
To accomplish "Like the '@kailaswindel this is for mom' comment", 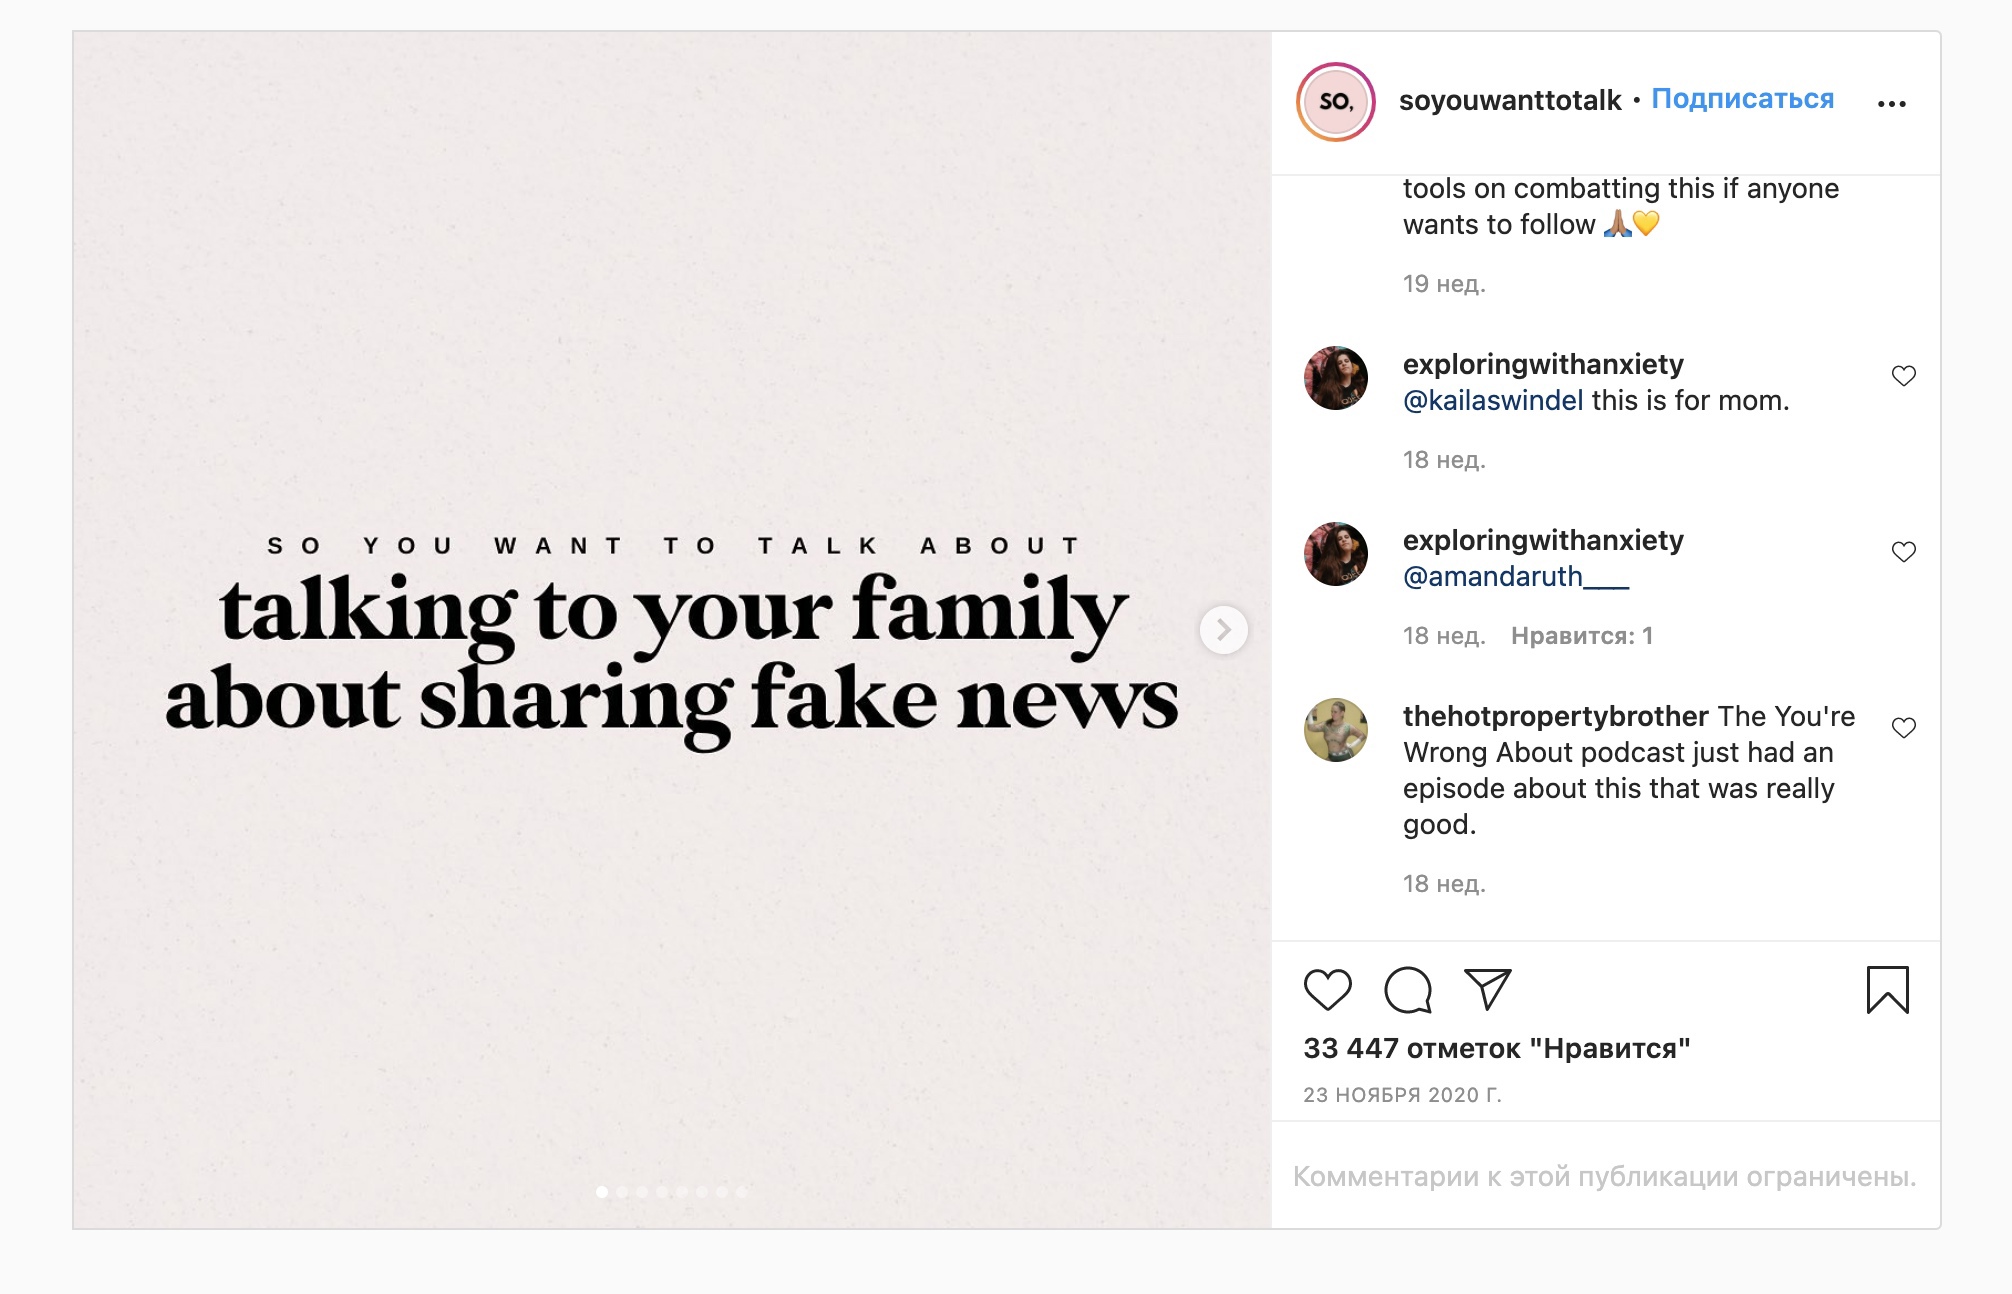I will [x=1903, y=376].
